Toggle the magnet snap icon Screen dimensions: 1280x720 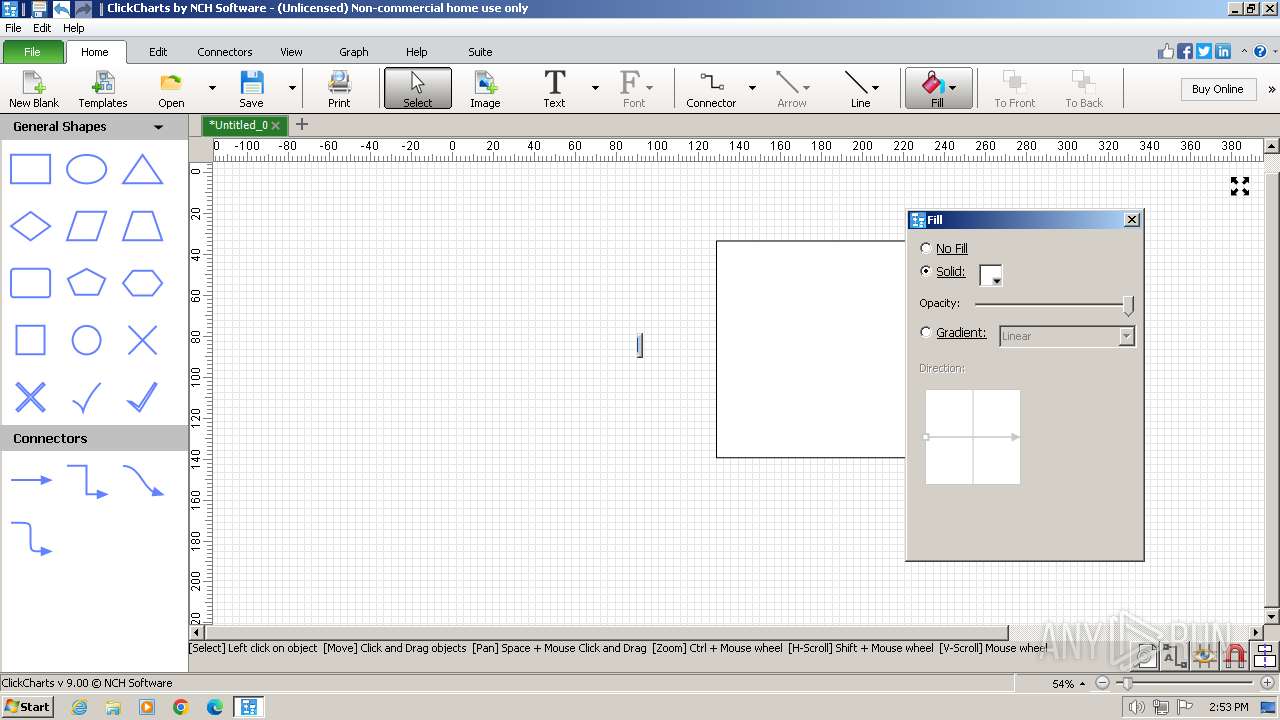coord(1235,656)
